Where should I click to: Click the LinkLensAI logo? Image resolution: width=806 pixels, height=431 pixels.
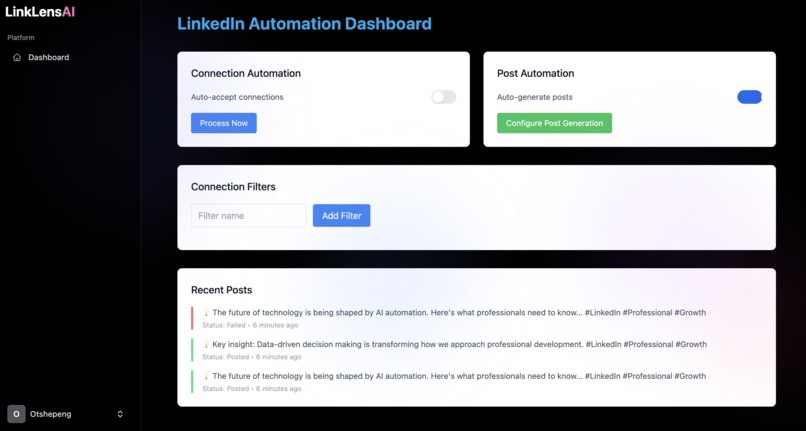(40, 11)
